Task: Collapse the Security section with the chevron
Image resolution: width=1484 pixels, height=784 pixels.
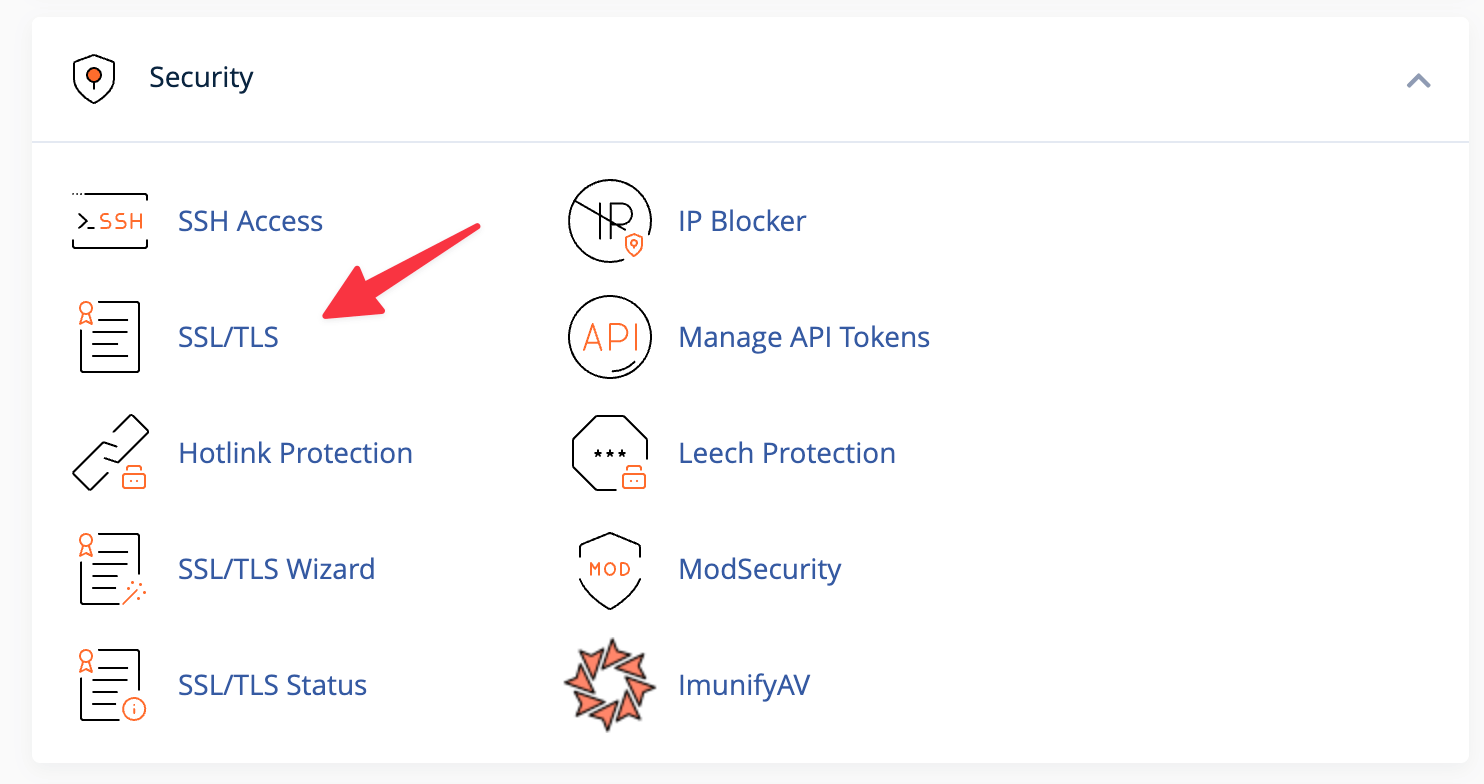Action: [x=1418, y=80]
